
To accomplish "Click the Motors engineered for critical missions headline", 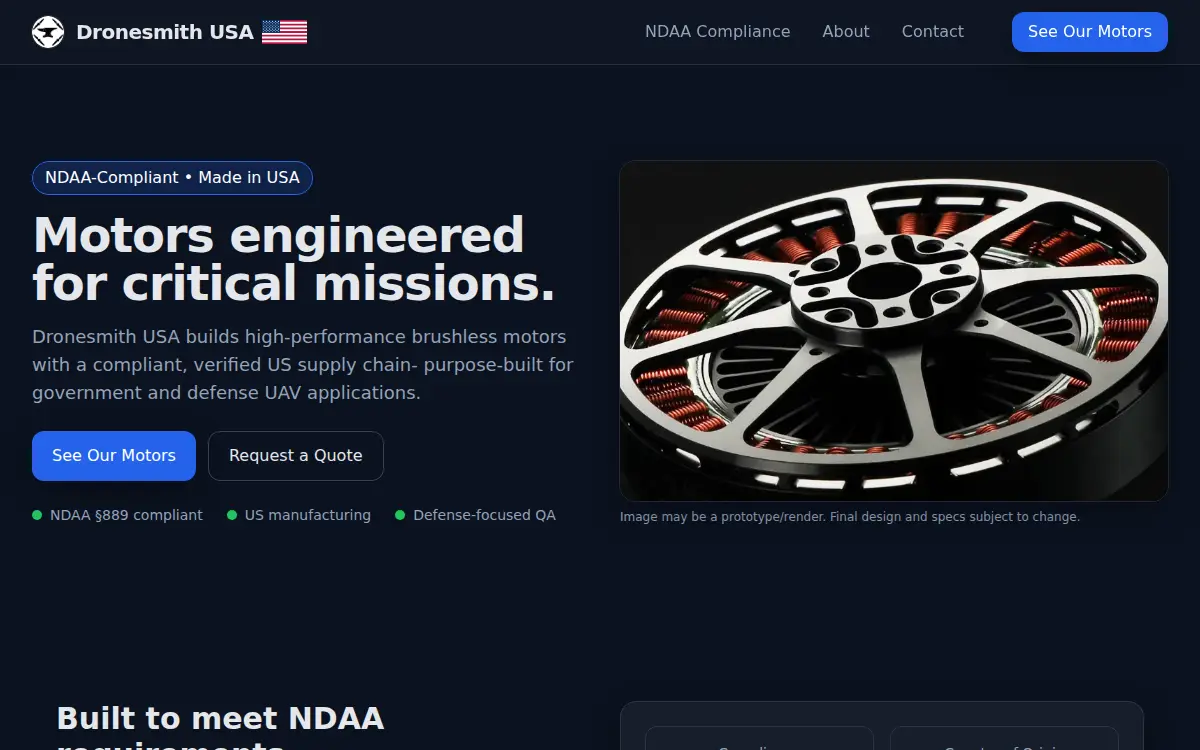I will click(294, 259).
